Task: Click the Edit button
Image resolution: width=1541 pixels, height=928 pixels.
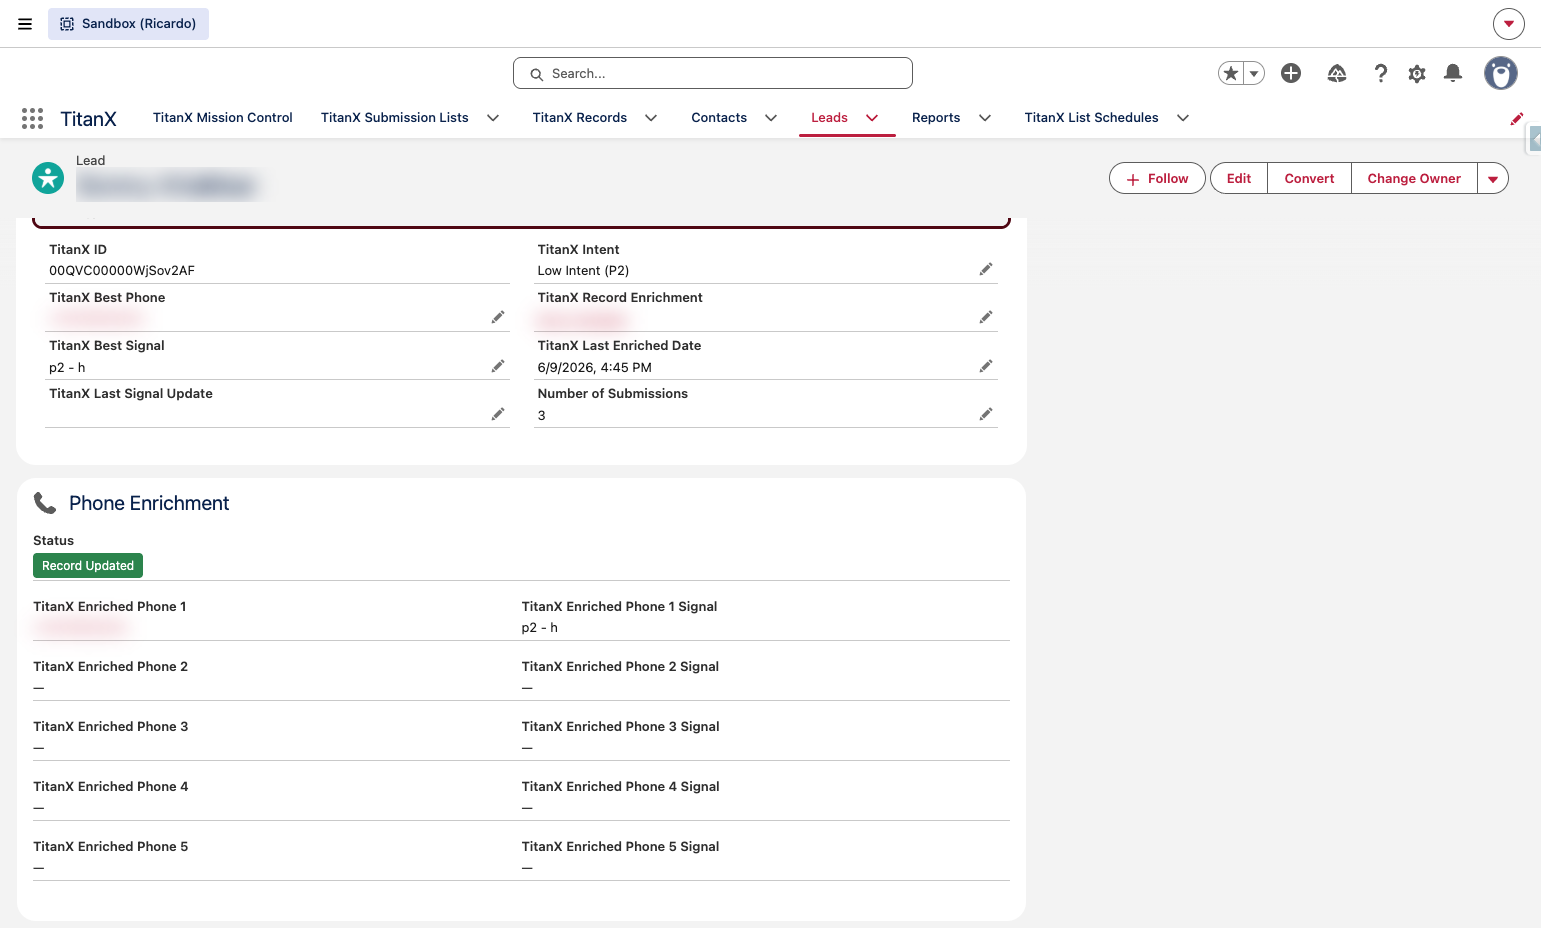Action: pos(1239,178)
